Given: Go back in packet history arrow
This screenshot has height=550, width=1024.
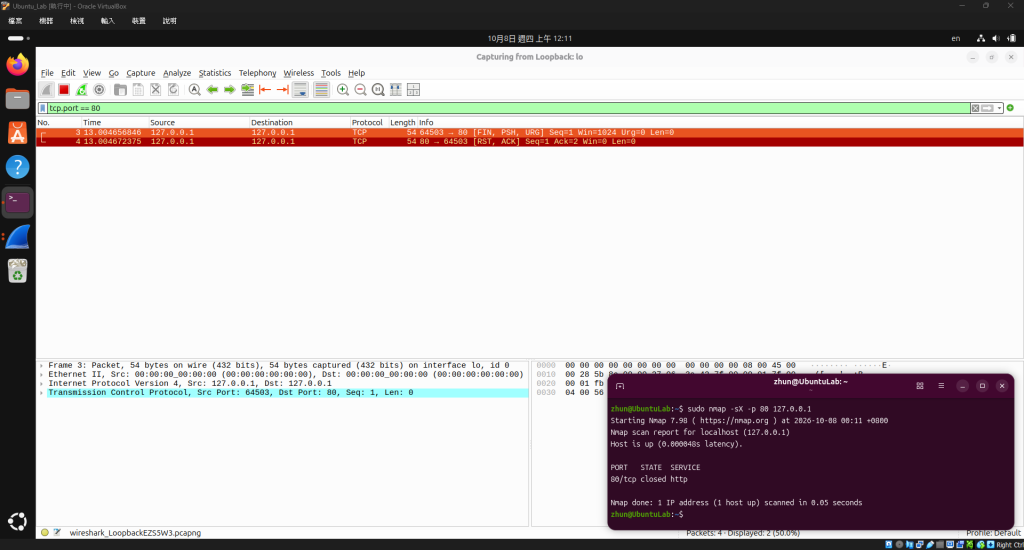Looking at the screenshot, I should [x=212, y=89].
